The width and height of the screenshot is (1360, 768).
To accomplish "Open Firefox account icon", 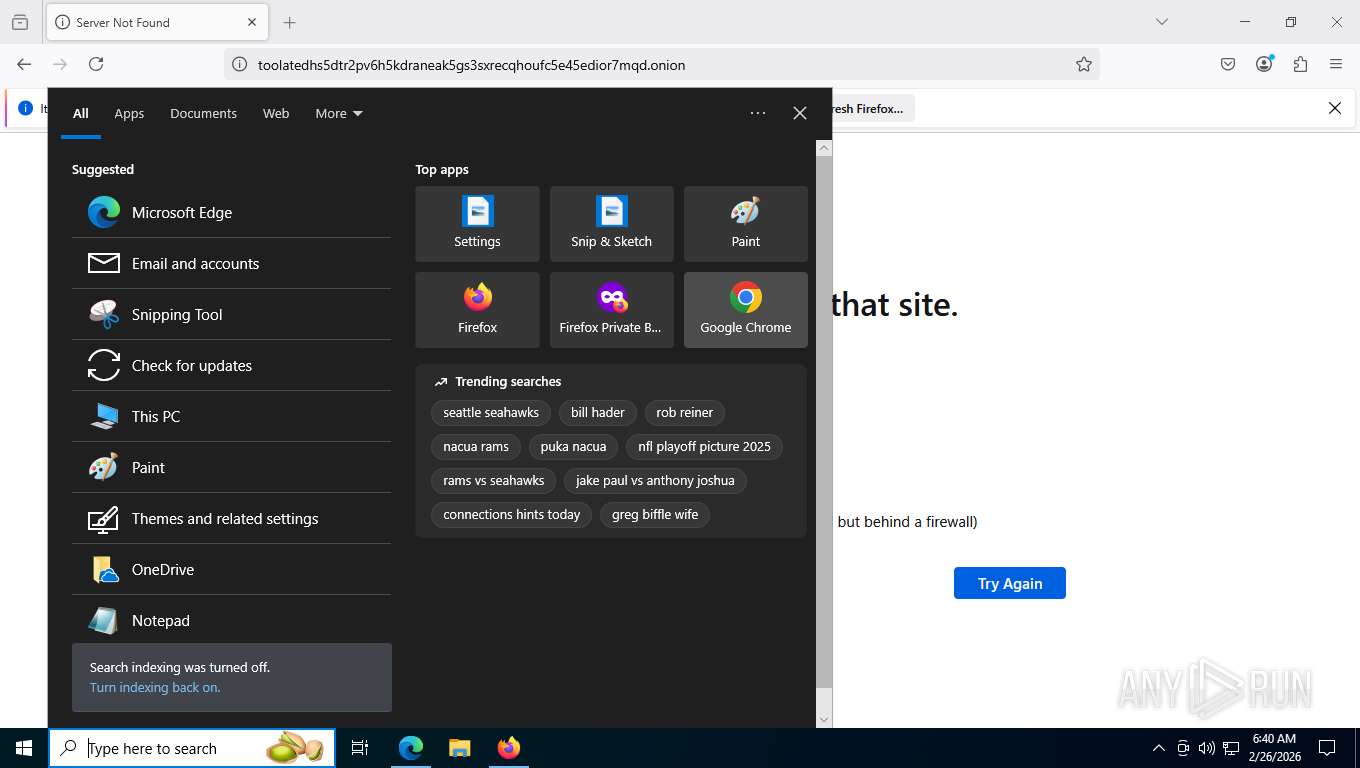I will pos(1264,64).
